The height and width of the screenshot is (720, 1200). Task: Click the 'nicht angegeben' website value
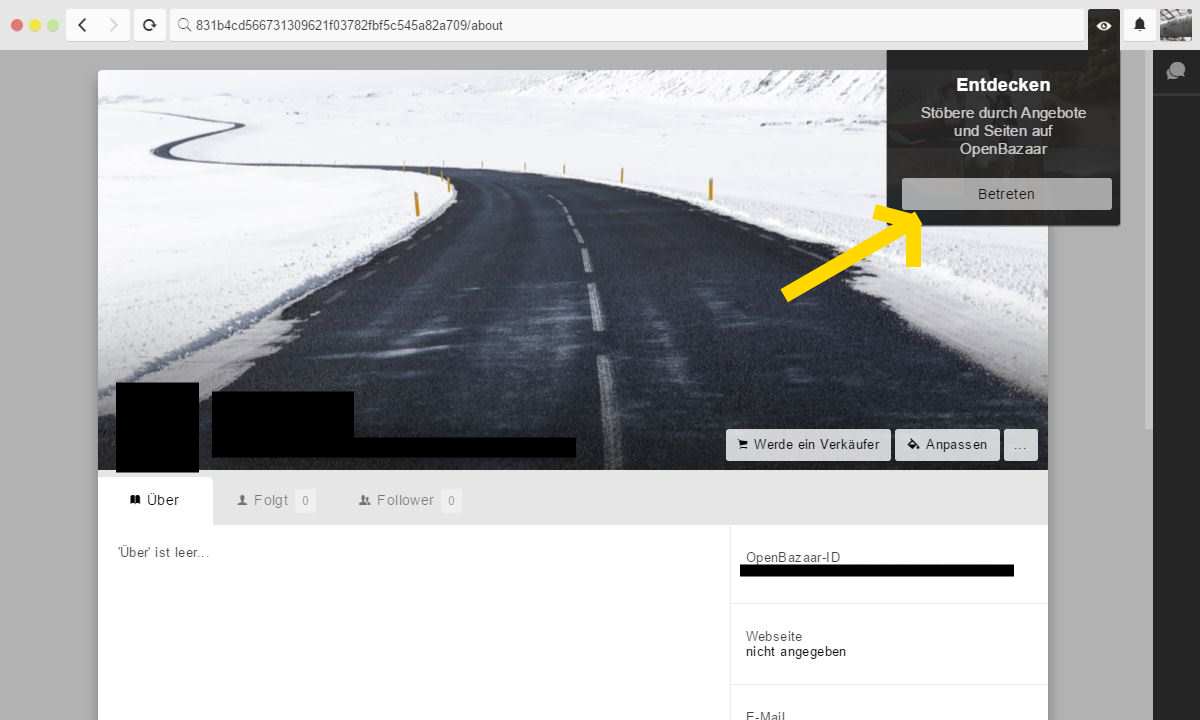coord(796,652)
